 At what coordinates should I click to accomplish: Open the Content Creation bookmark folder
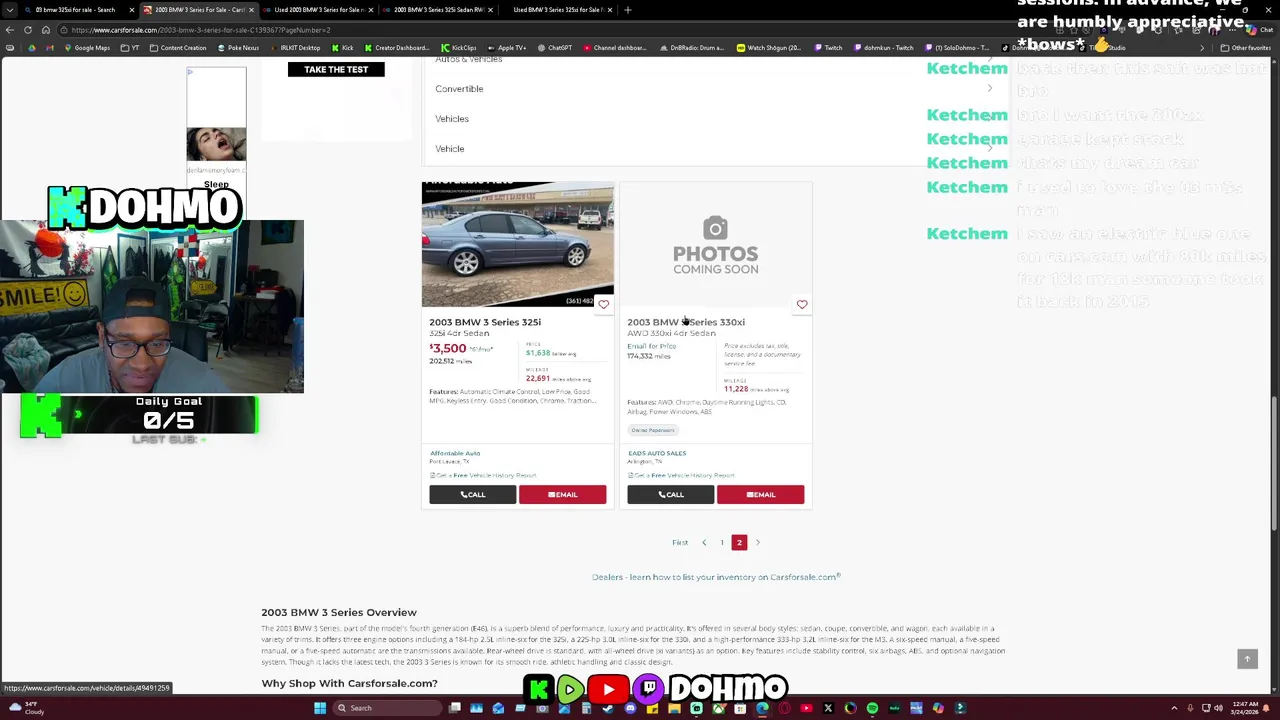click(x=177, y=48)
